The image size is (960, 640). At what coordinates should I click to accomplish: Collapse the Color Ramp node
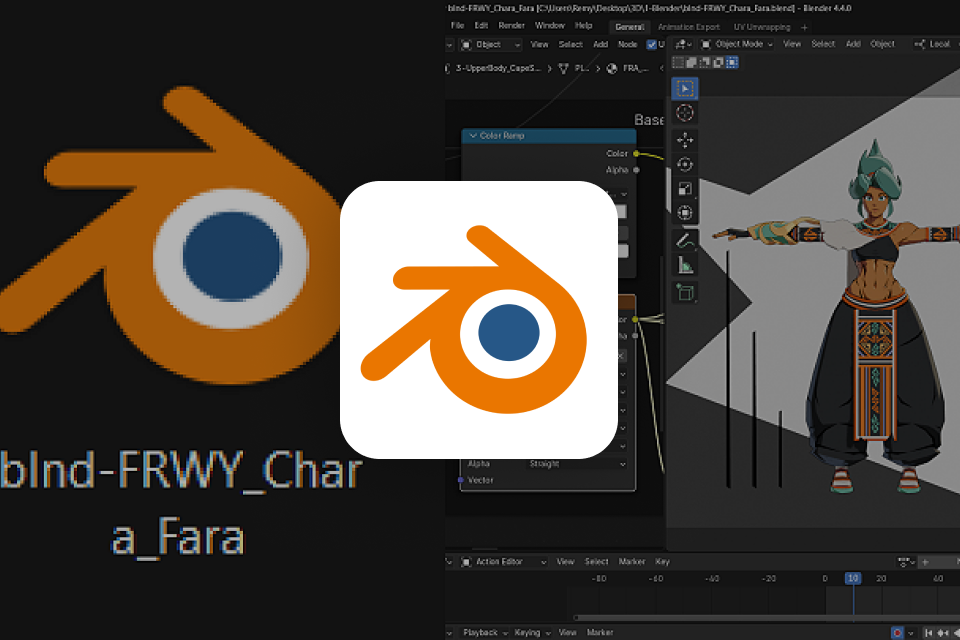473,135
